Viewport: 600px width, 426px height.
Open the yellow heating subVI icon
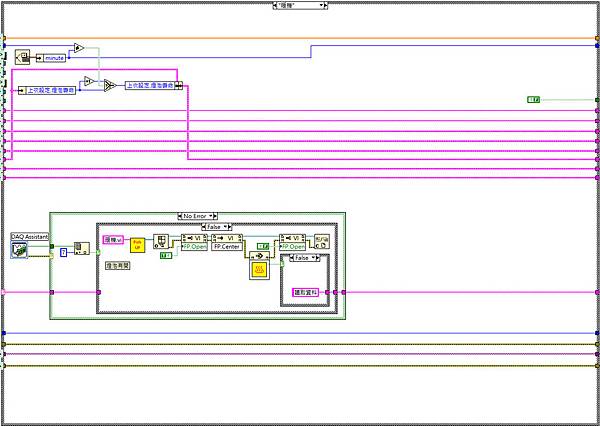pos(259,270)
